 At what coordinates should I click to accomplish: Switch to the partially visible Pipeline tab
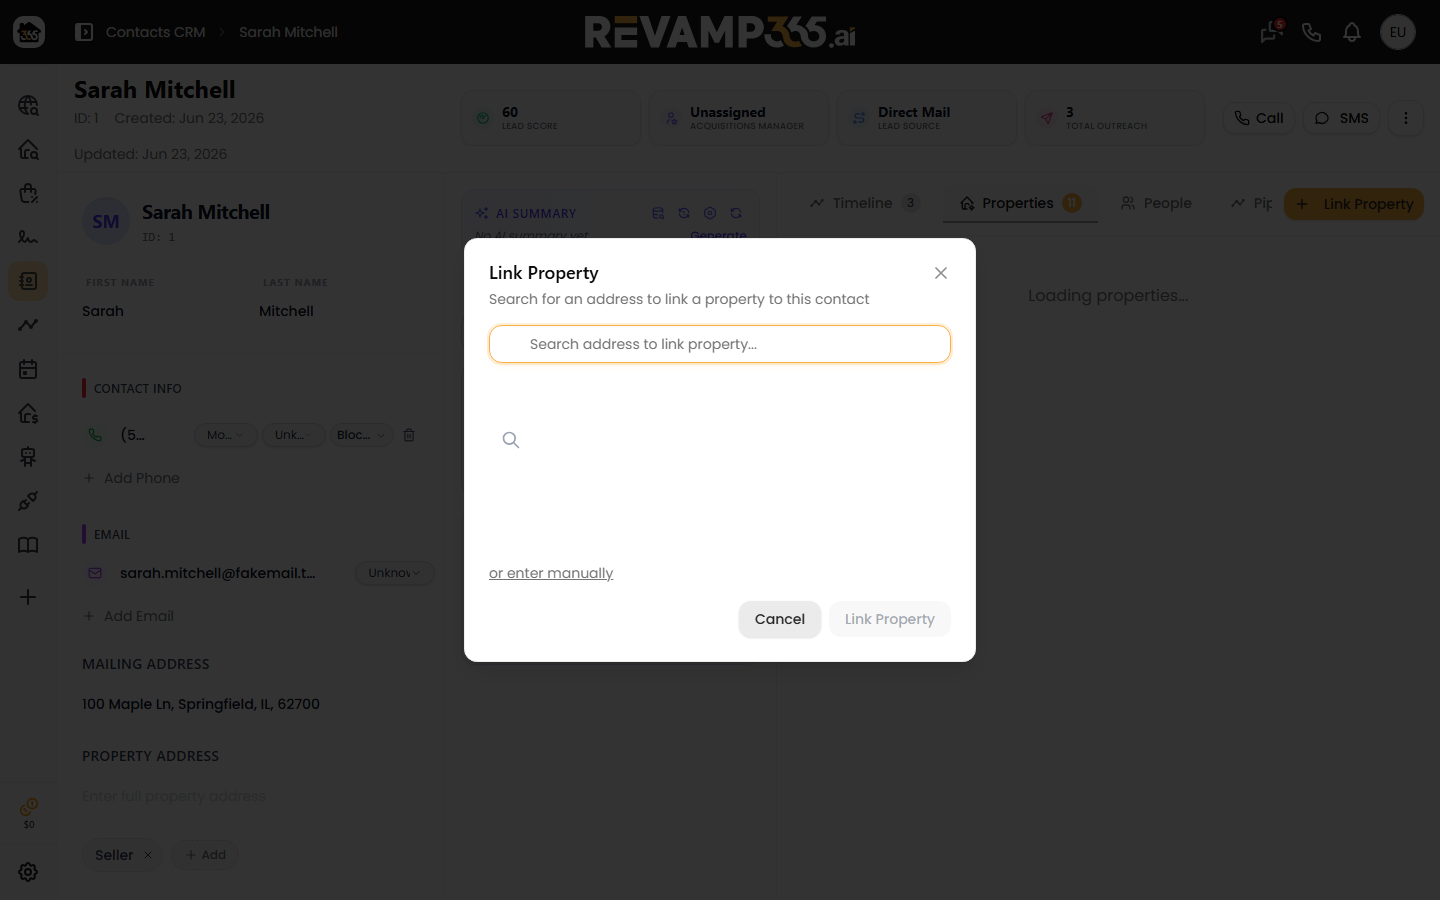[1251, 203]
